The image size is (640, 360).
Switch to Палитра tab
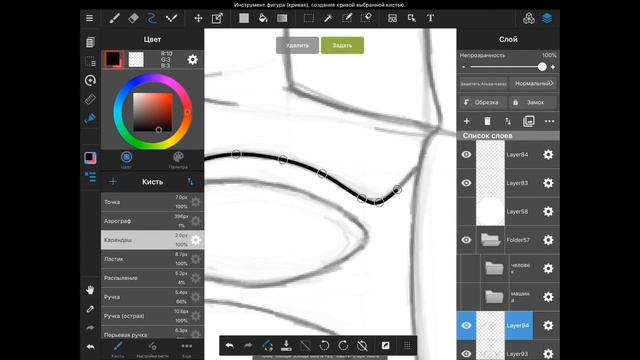[x=178, y=160]
